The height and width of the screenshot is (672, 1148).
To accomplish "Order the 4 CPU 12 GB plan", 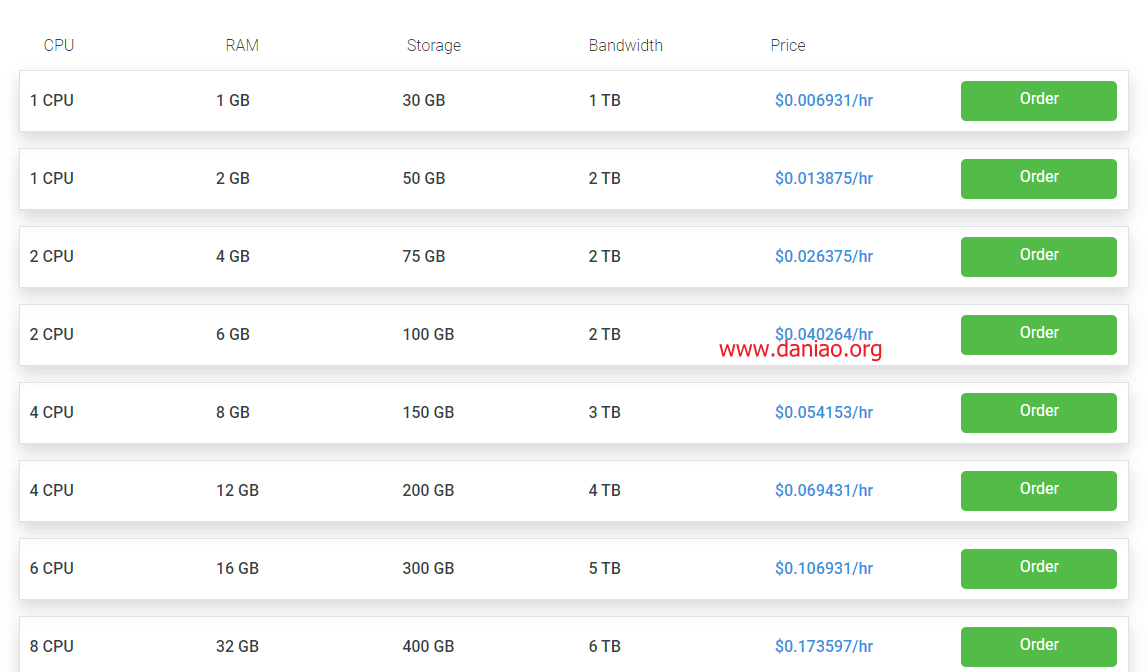I will click(x=1038, y=490).
